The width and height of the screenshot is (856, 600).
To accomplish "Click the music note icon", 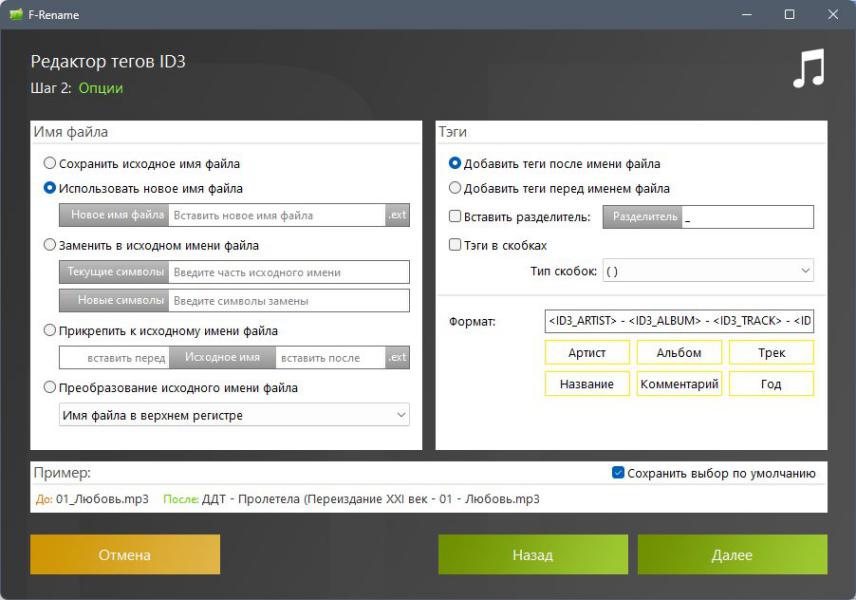I will (809, 68).
